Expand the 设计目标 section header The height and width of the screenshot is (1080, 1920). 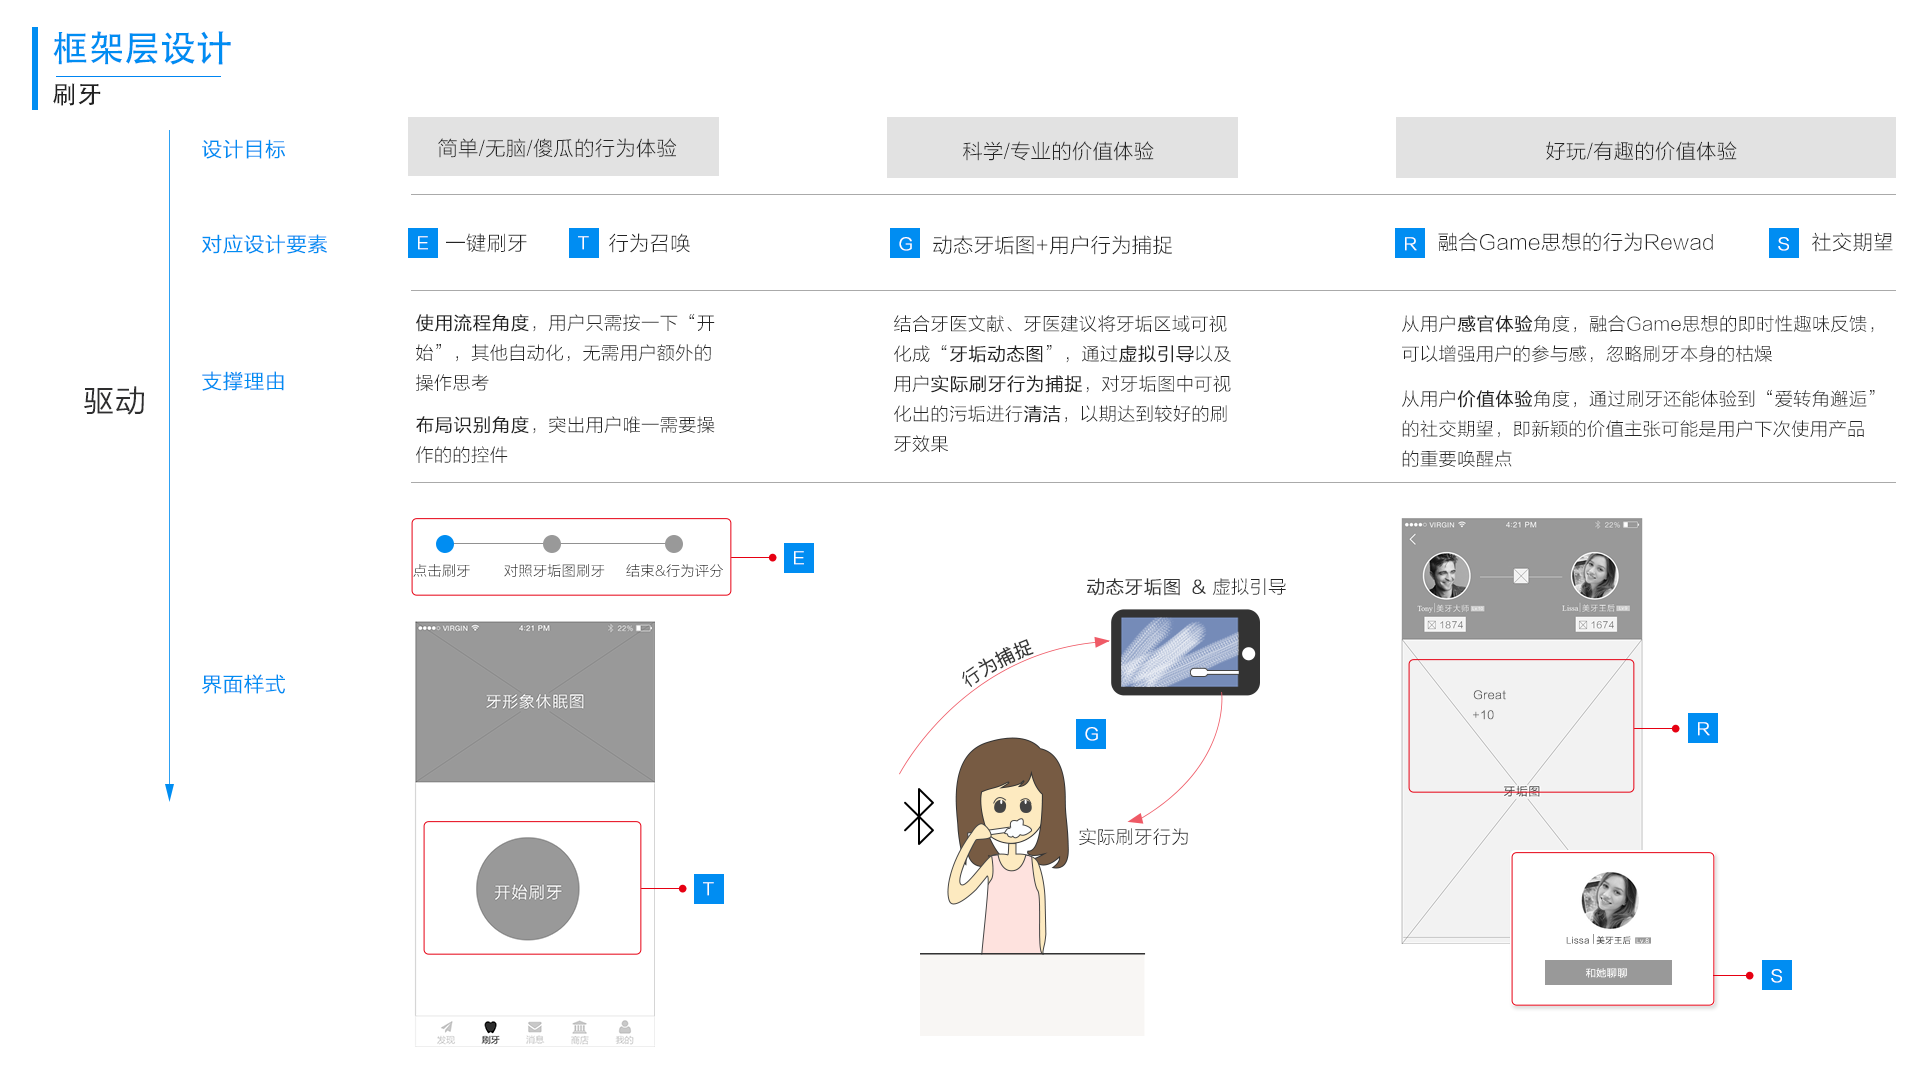tap(243, 149)
